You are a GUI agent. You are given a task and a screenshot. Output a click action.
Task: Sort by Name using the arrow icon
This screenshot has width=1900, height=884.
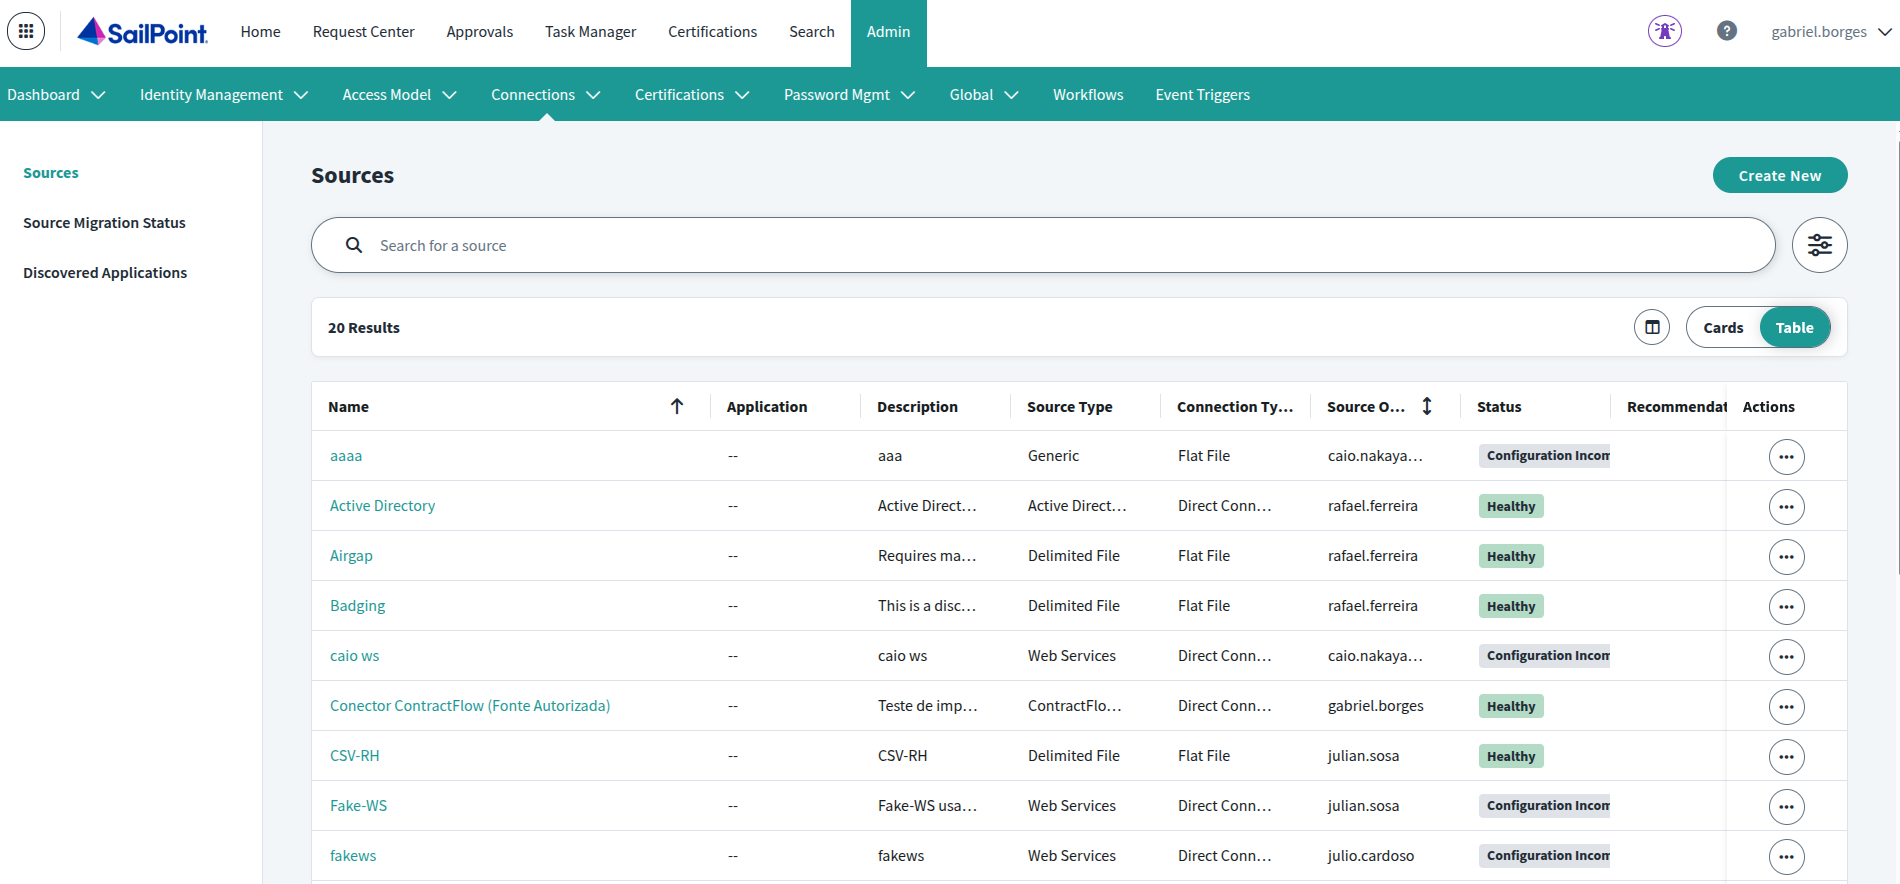pyautogui.click(x=677, y=406)
